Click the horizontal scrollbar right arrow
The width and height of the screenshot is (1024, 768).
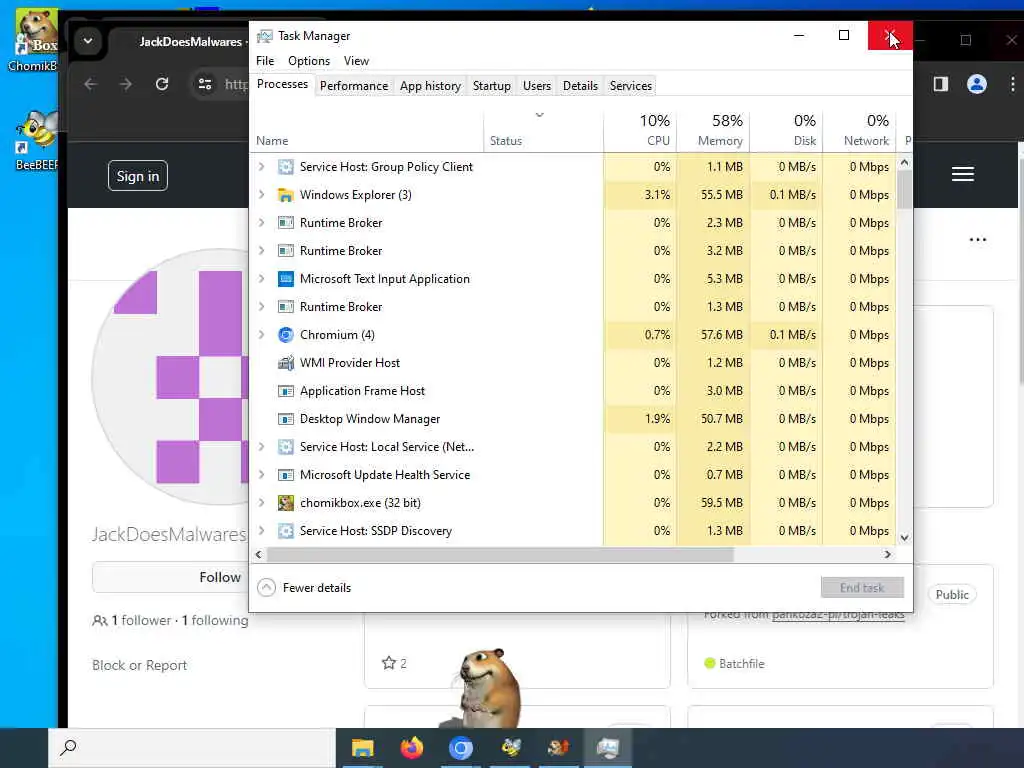(x=888, y=554)
